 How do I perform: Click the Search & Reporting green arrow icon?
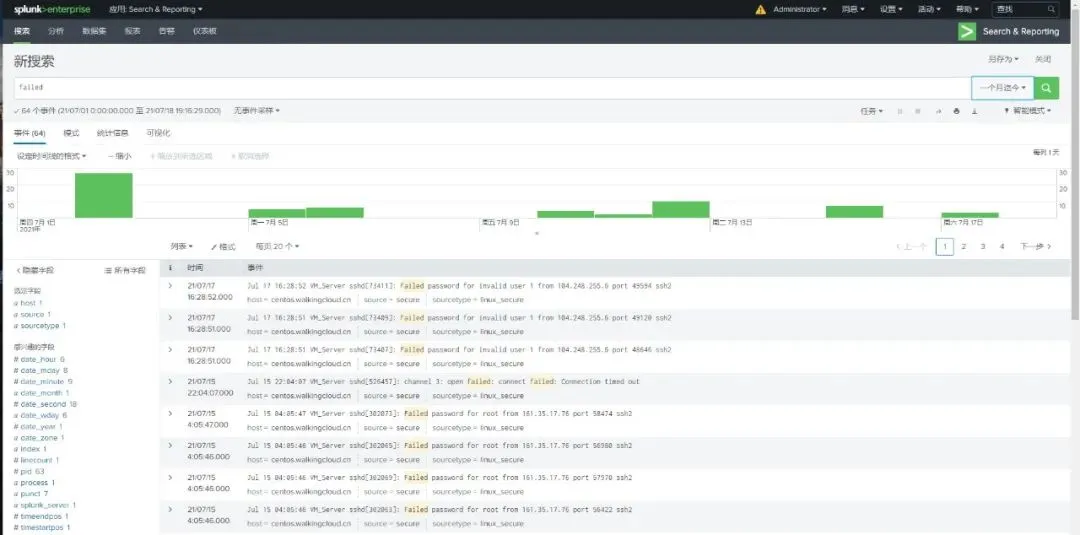[967, 31]
